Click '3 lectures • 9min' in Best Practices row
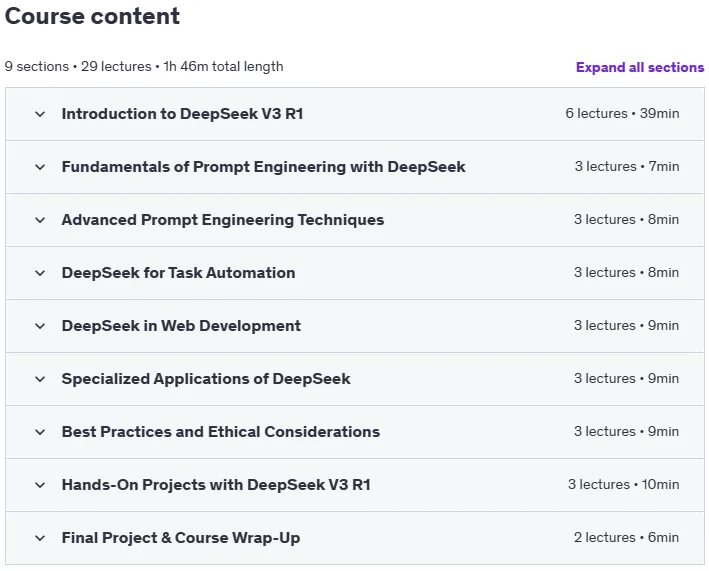Image resolution: width=709 pixels, height=571 pixels. click(x=626, y=431)
